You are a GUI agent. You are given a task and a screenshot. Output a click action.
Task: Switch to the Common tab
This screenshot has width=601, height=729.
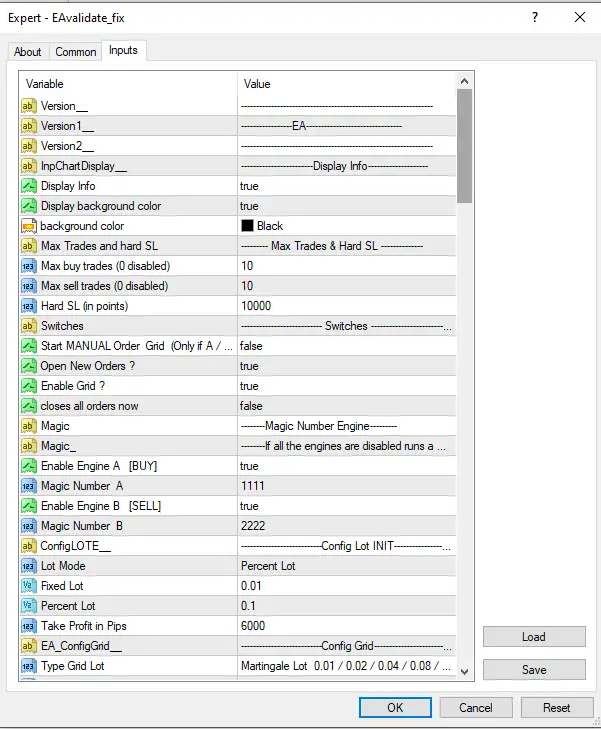76,52
